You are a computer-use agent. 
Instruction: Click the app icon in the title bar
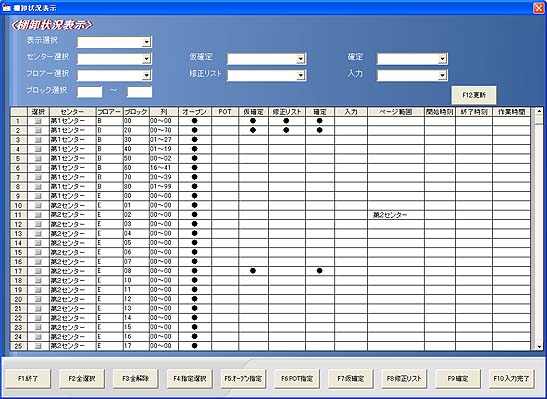pyautogui.click(x=6, y=8)
